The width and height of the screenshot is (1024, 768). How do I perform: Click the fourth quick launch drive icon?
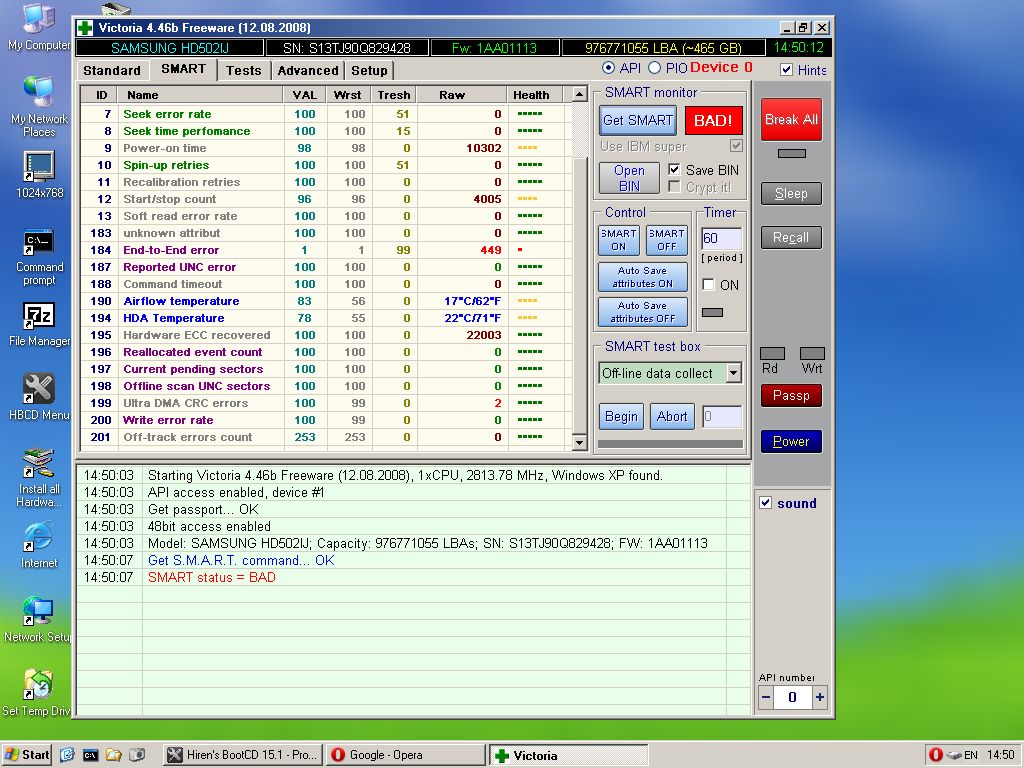136,755
